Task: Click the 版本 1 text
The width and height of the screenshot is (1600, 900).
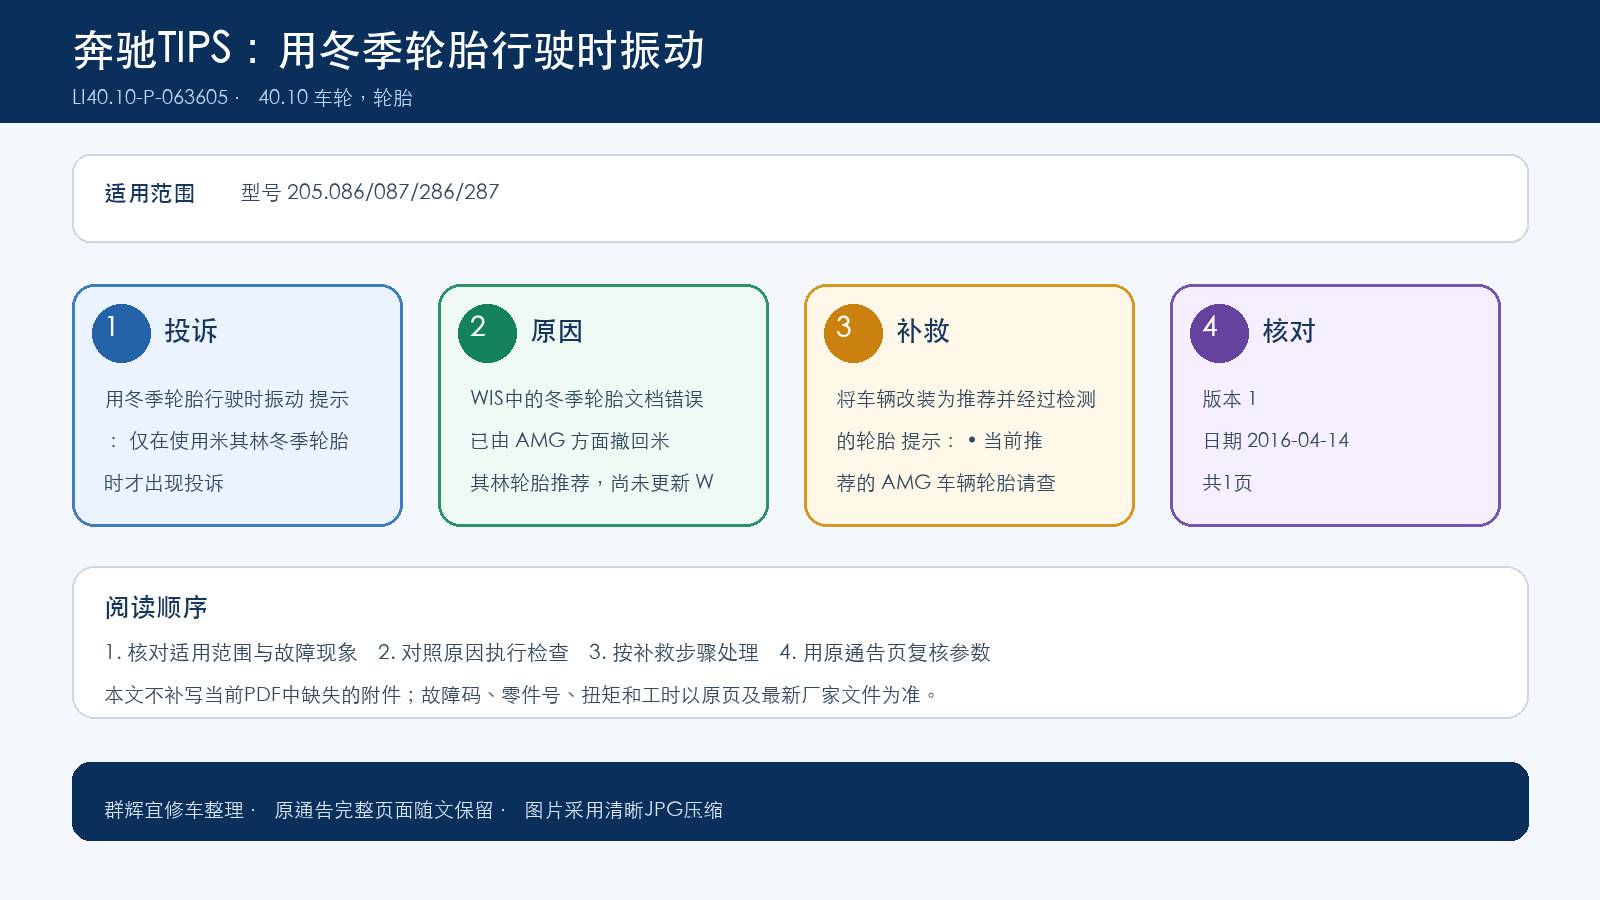Action: coord(1229,399)
